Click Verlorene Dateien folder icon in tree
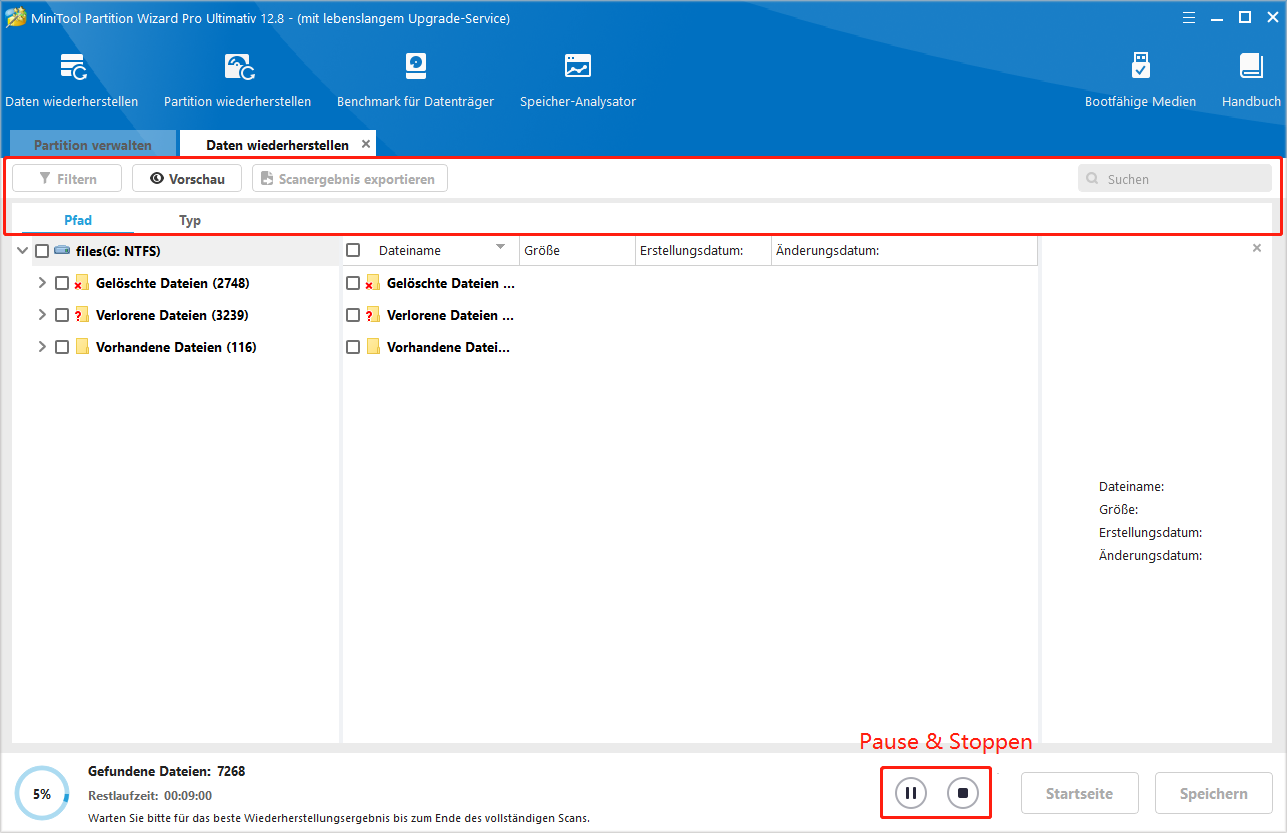The width and height of the screenshot is (1287, 833). click(x=82, y=315)
